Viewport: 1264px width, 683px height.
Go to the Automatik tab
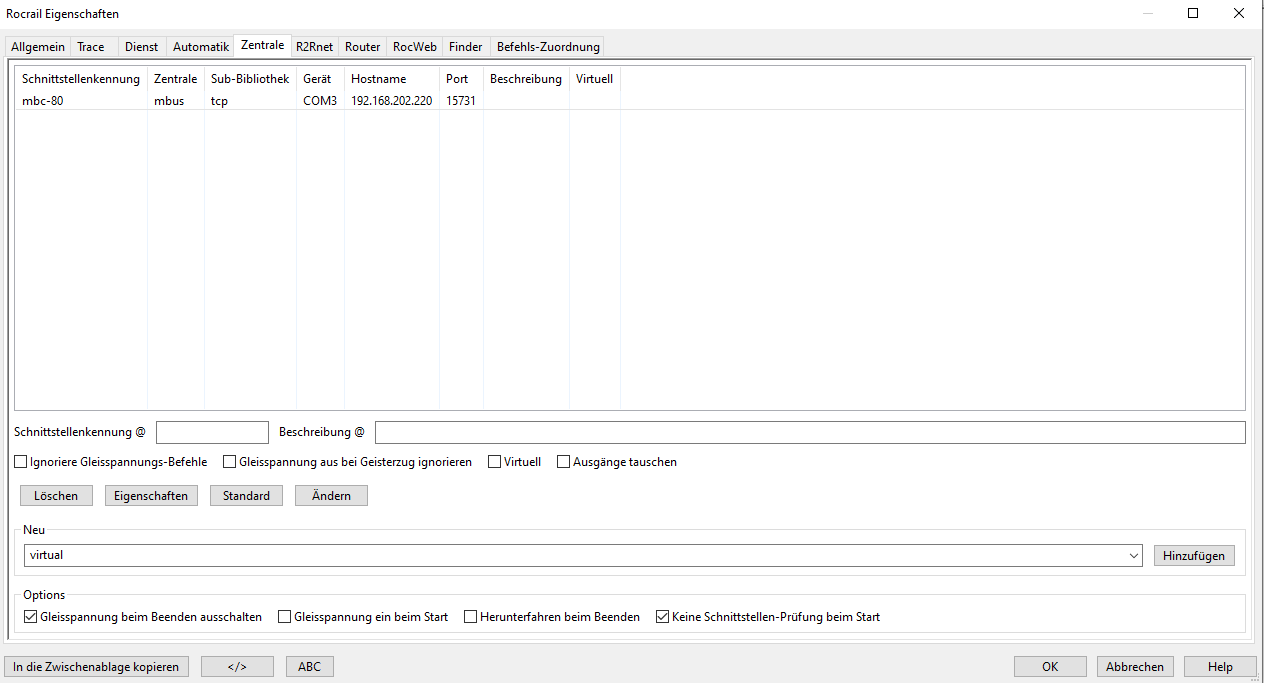[x=201, y=47]
